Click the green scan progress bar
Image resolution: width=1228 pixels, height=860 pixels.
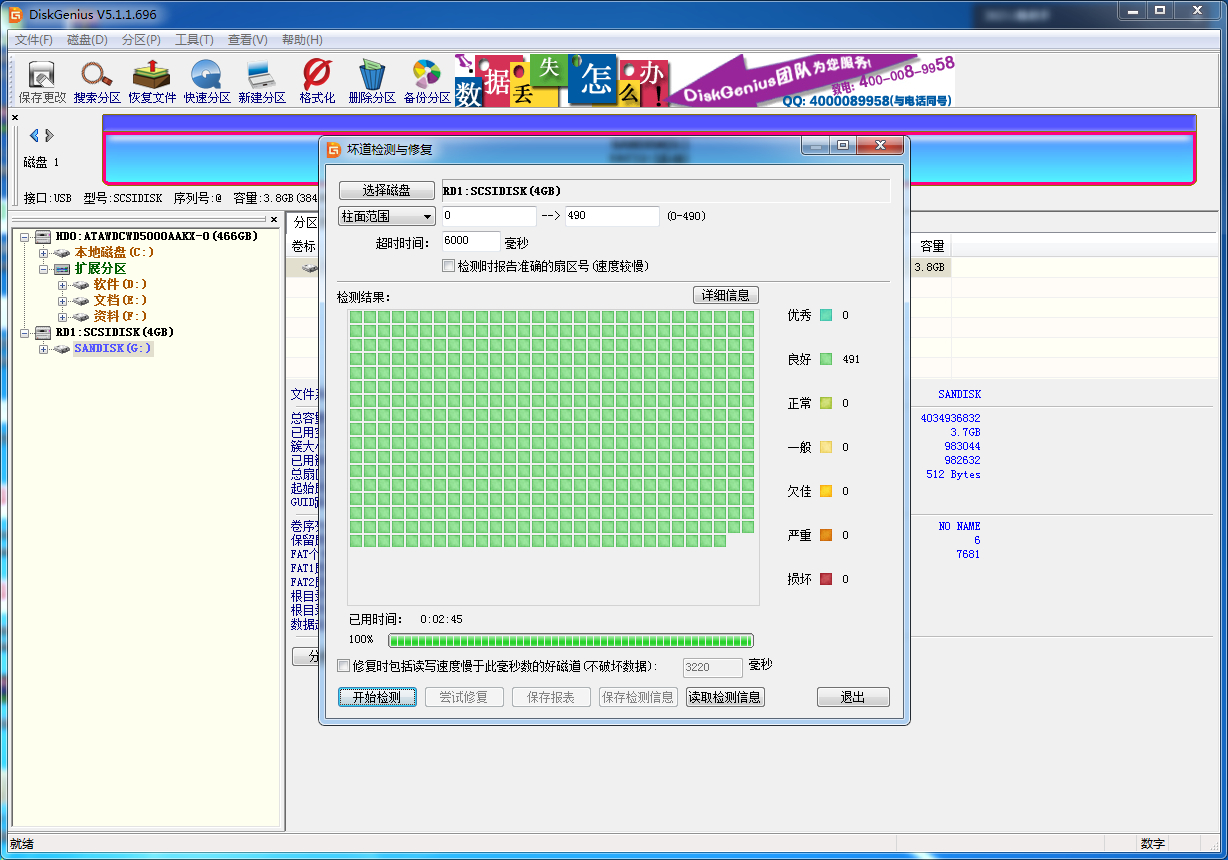click(571, 640)
